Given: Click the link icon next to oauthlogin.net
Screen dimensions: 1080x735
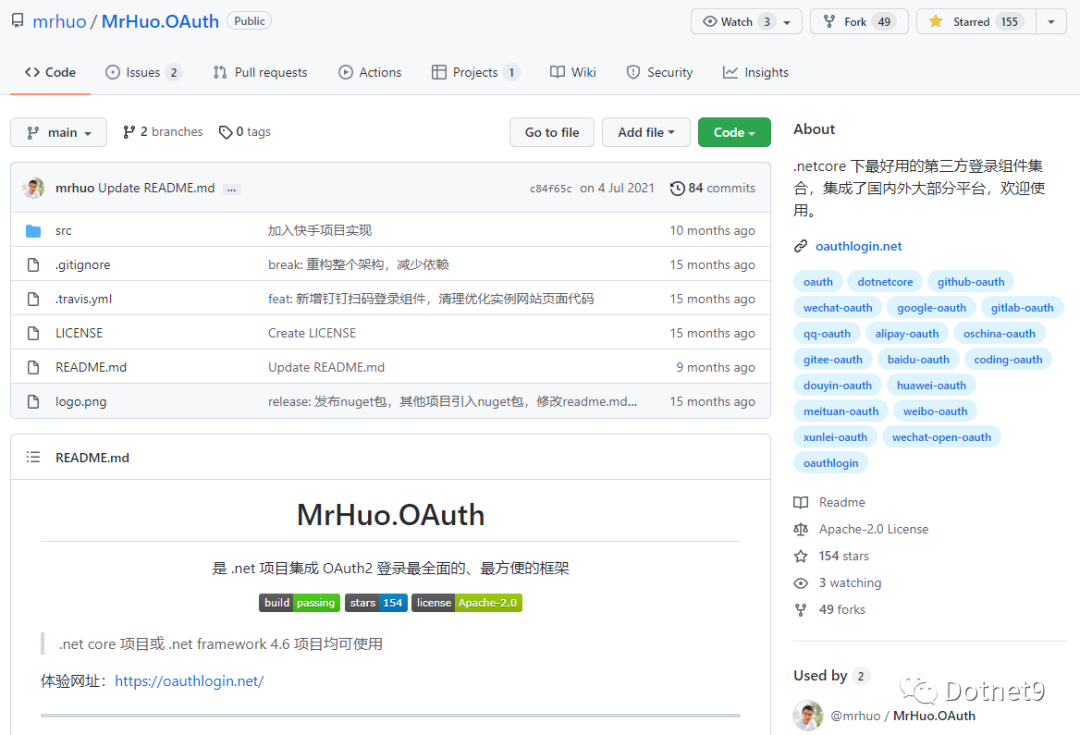Looking at the screenshot, I should (x=800, y=246).
